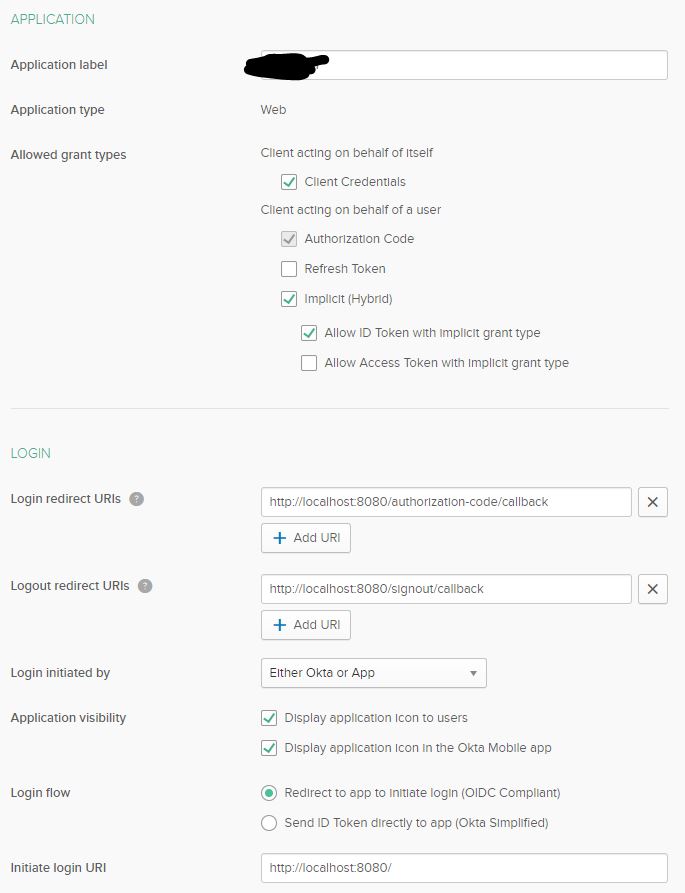Select Send ID Token directly to app
Viewport: 685px width, 893px height.
click(x=269, y=823)
